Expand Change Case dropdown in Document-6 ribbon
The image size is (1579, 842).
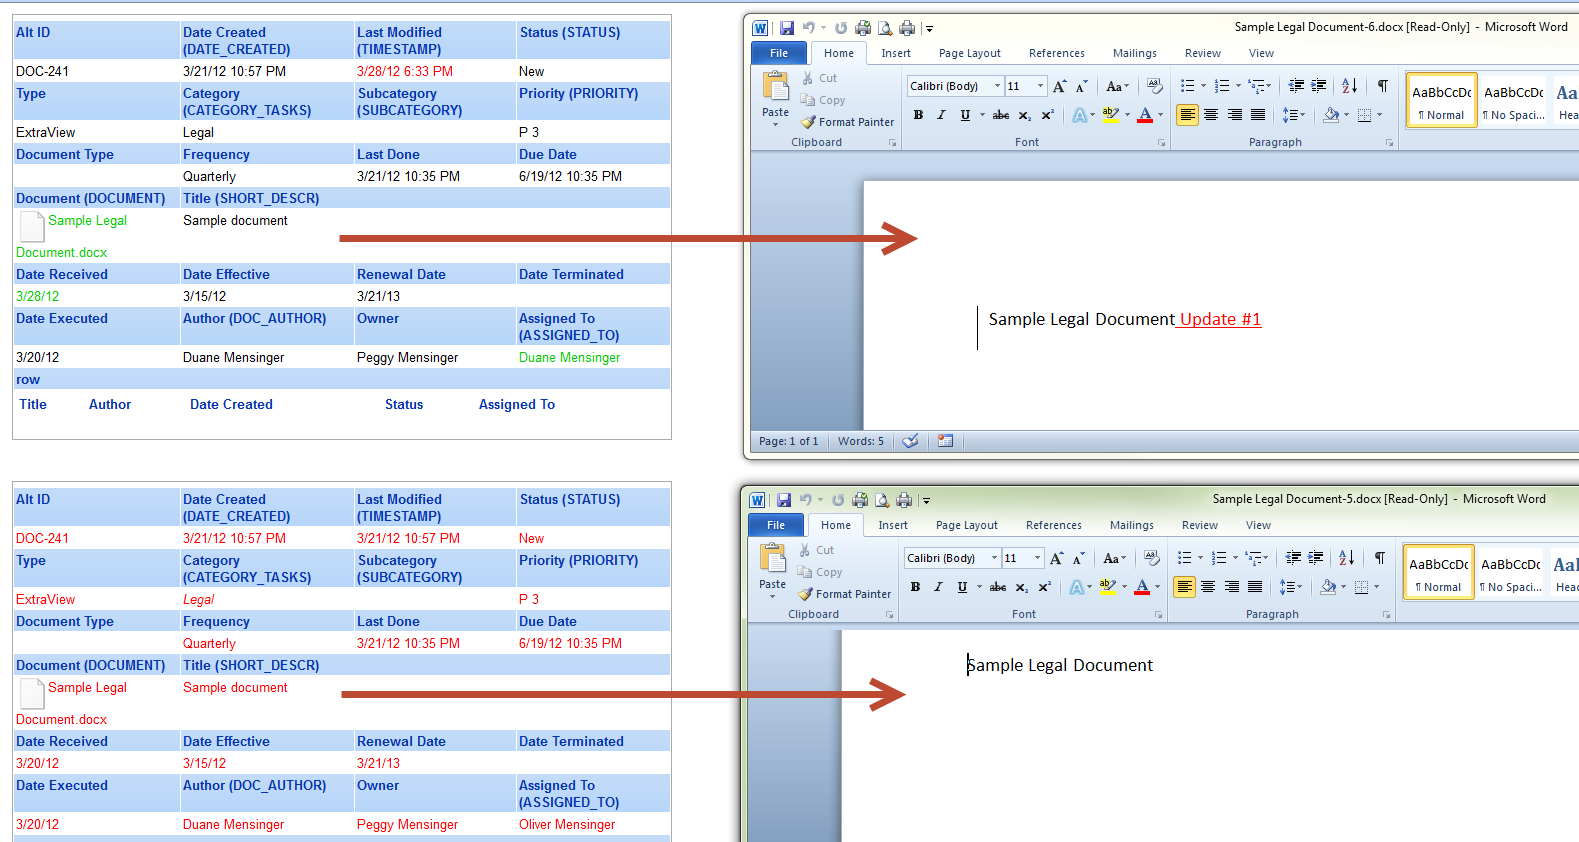point(1117,87)
